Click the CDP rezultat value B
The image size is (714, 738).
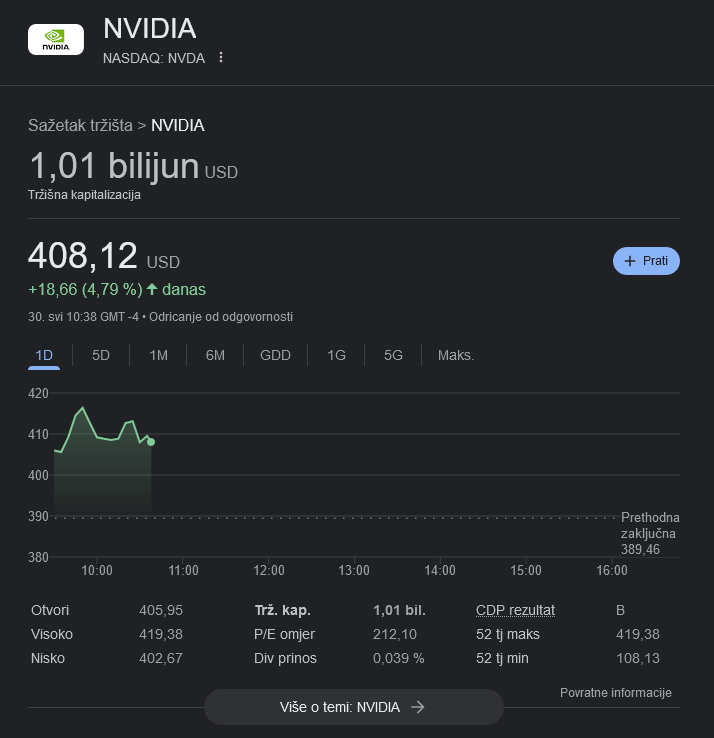620,610
